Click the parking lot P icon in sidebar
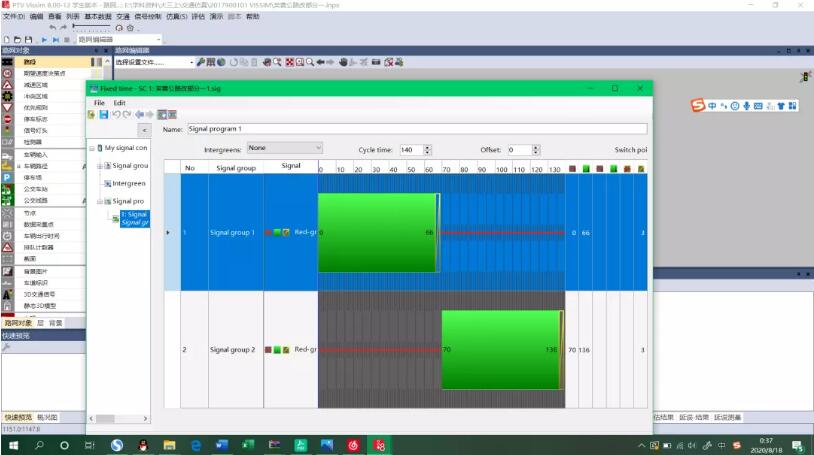 click(7, 178)
